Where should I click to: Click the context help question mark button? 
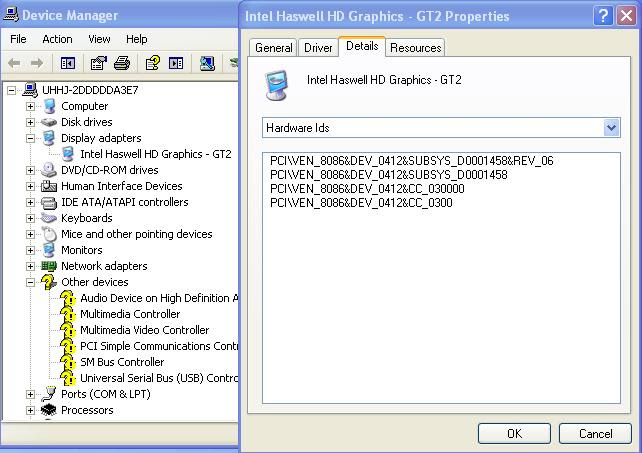pyautogui.click(x=603, y=16)
